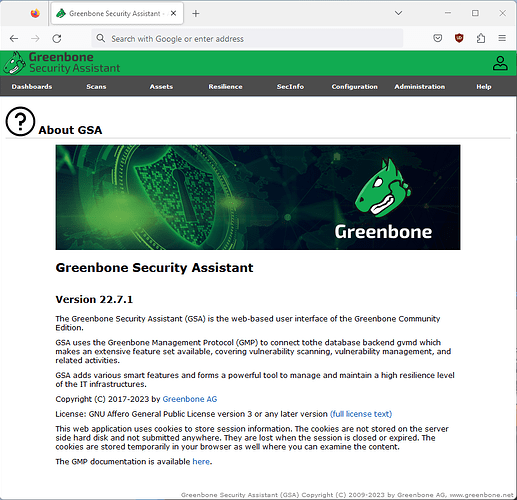Open the Pocket save icon in toolbar
Screen dimensions: 517x500
[x=438, y=38]
